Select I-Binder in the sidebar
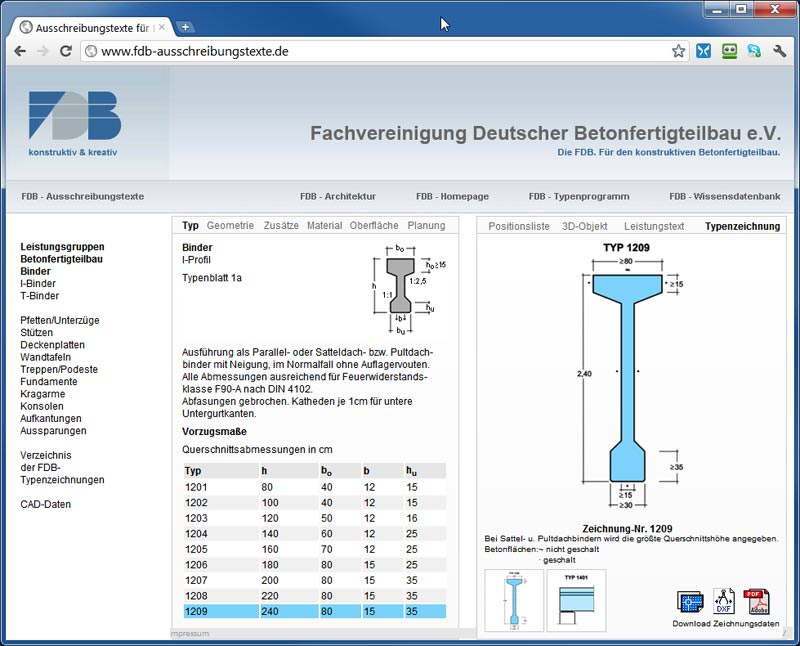Viewport: 800px width, 646px height. pyautogui.click(x=38, y=284)
